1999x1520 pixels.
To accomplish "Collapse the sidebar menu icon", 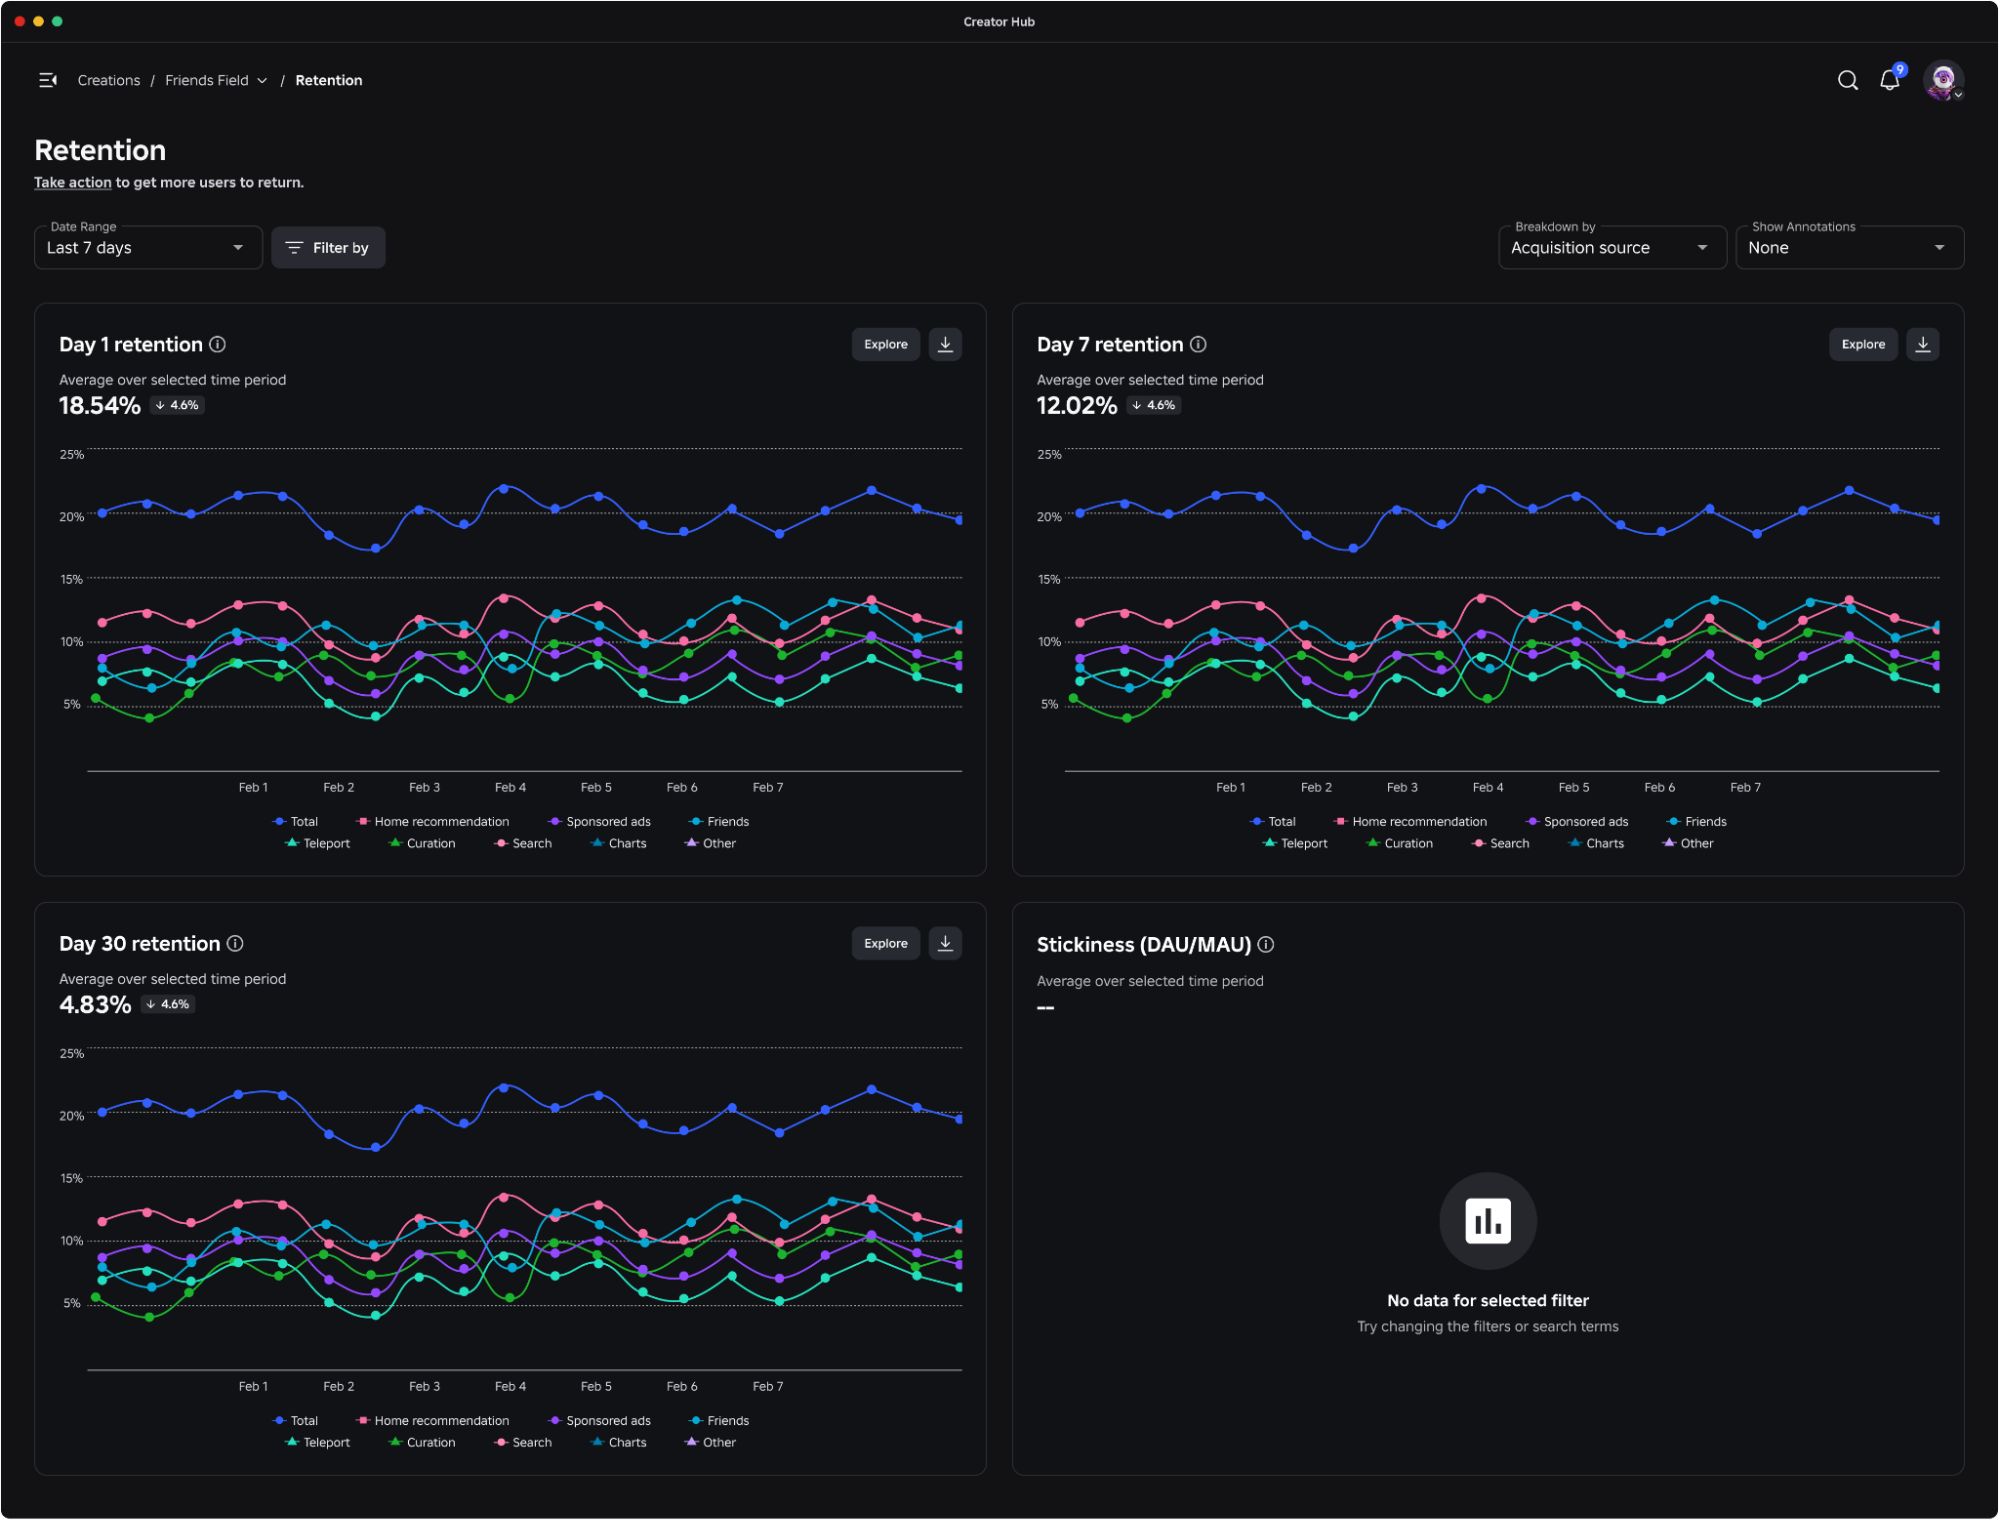I will coord(47,80).
